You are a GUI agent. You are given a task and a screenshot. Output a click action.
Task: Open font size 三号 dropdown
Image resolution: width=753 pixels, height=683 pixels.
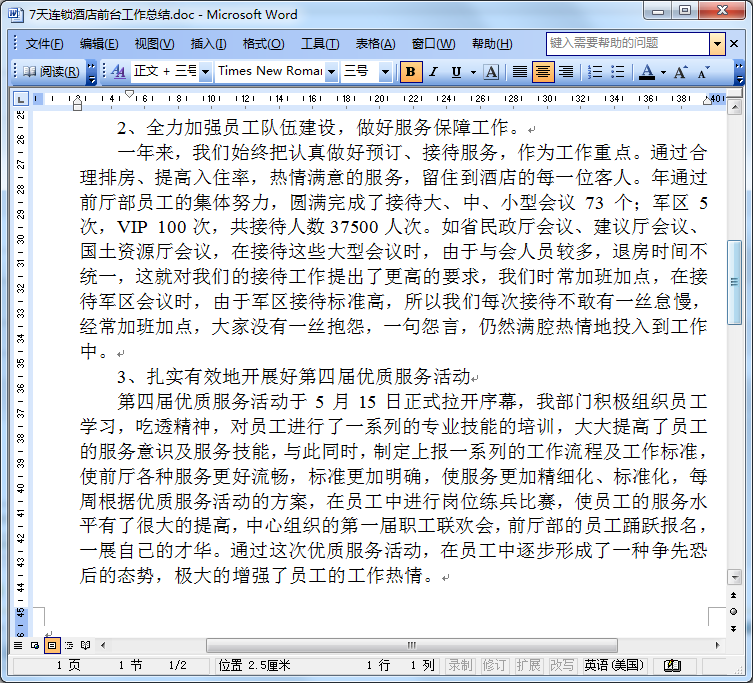[385, 72]
